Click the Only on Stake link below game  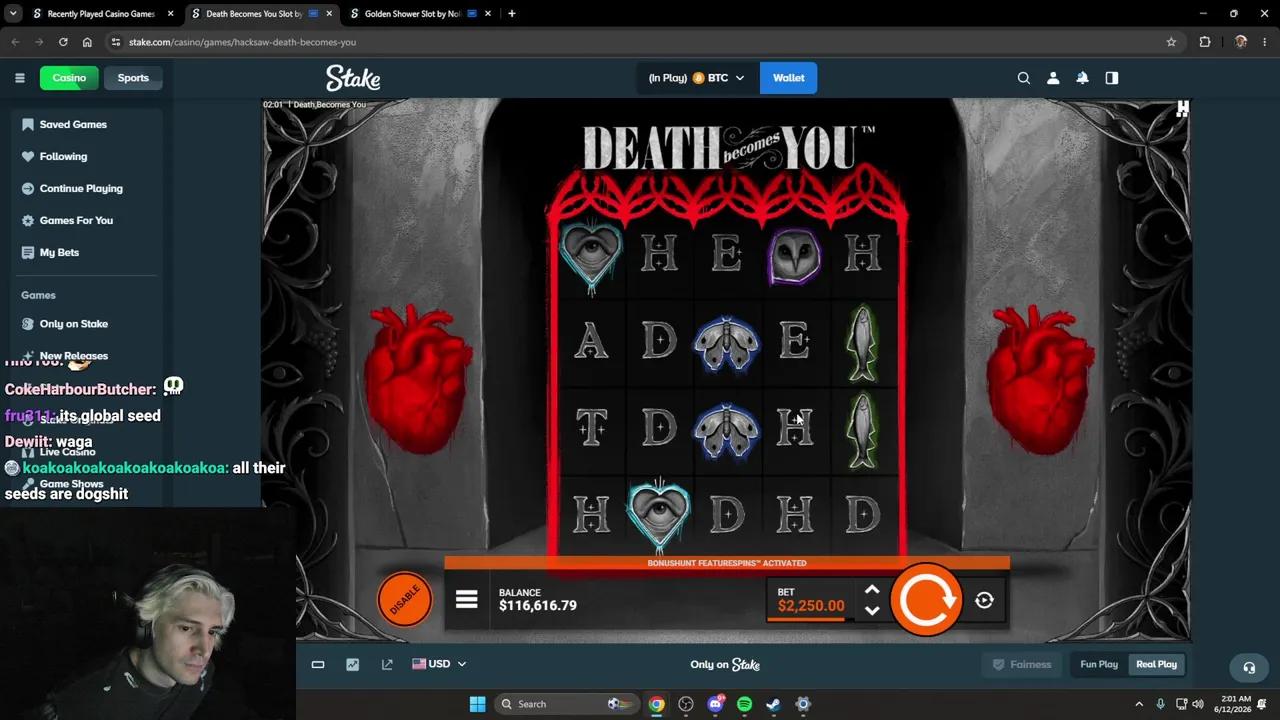[x=725, y=664]
